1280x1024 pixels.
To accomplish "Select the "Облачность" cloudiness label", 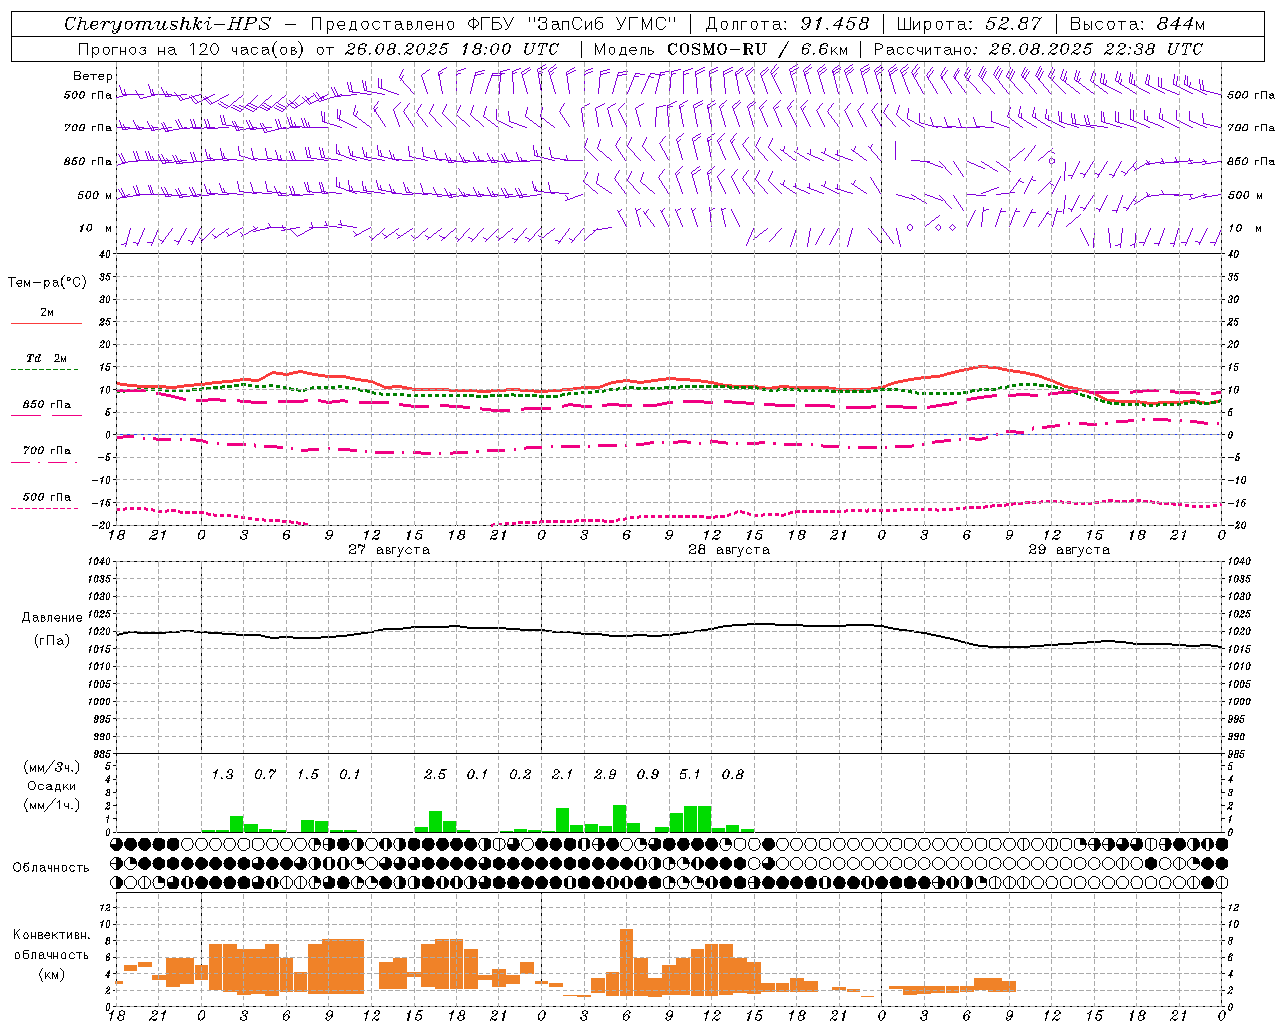I will click(x=51, y=867).
